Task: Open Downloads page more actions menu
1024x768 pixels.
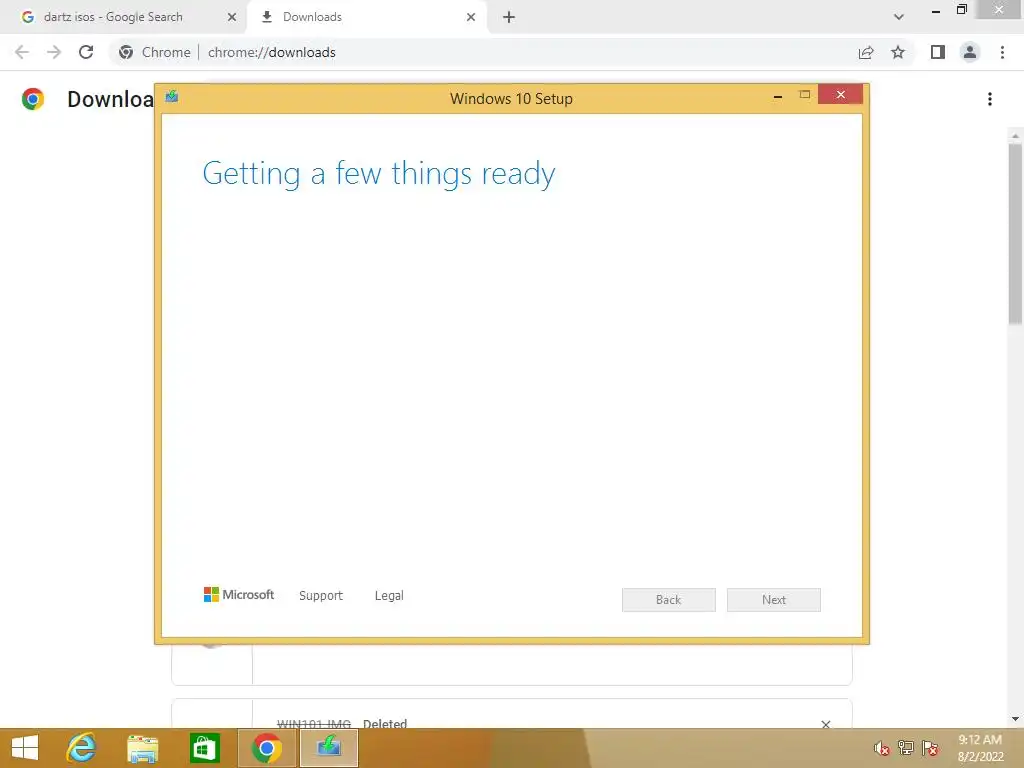Action: pyautogui.click(x=990, y=99)
